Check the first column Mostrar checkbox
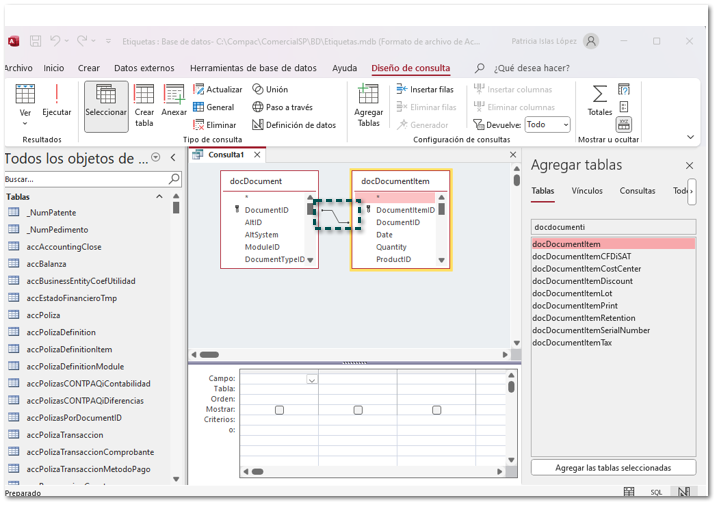 (x=279, y=410)
